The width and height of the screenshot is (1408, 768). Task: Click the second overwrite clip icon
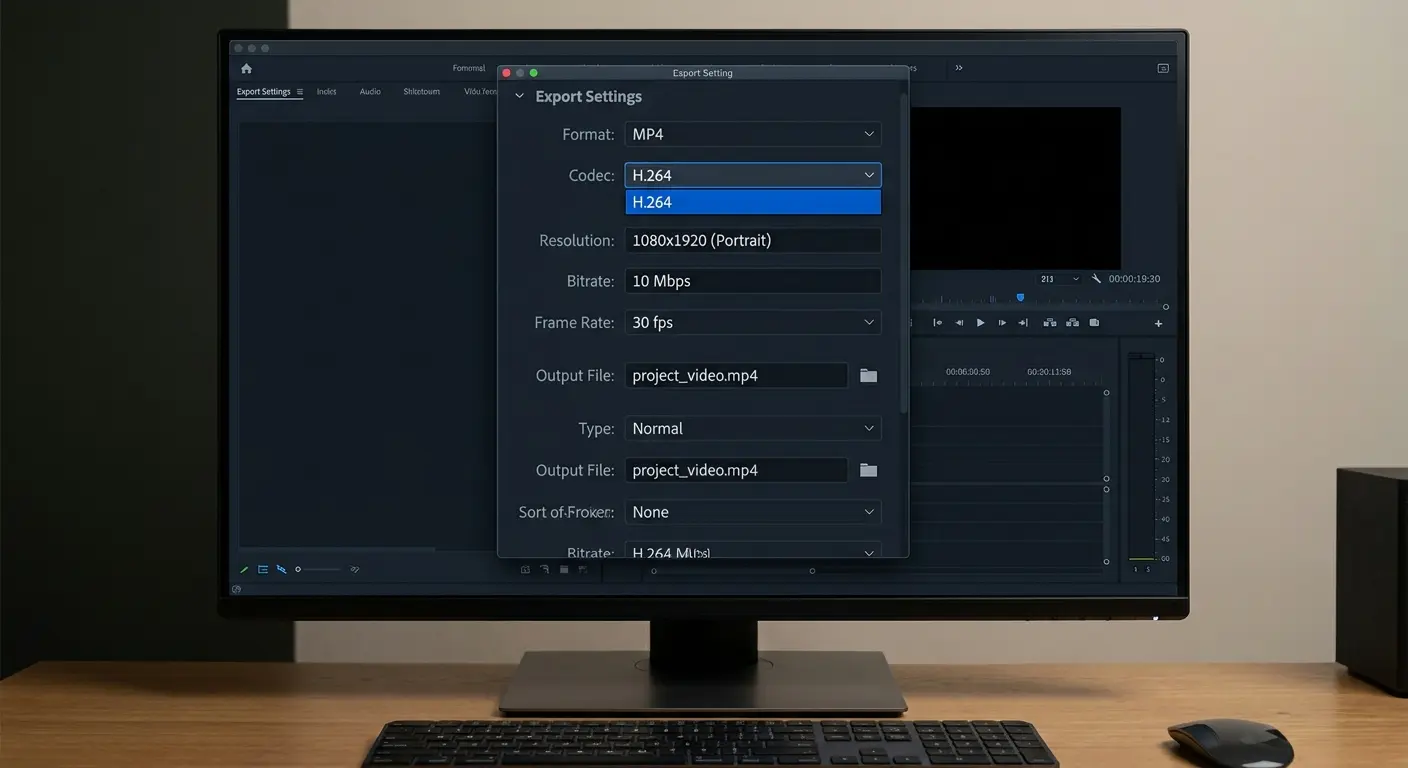tap(1072, 323)
